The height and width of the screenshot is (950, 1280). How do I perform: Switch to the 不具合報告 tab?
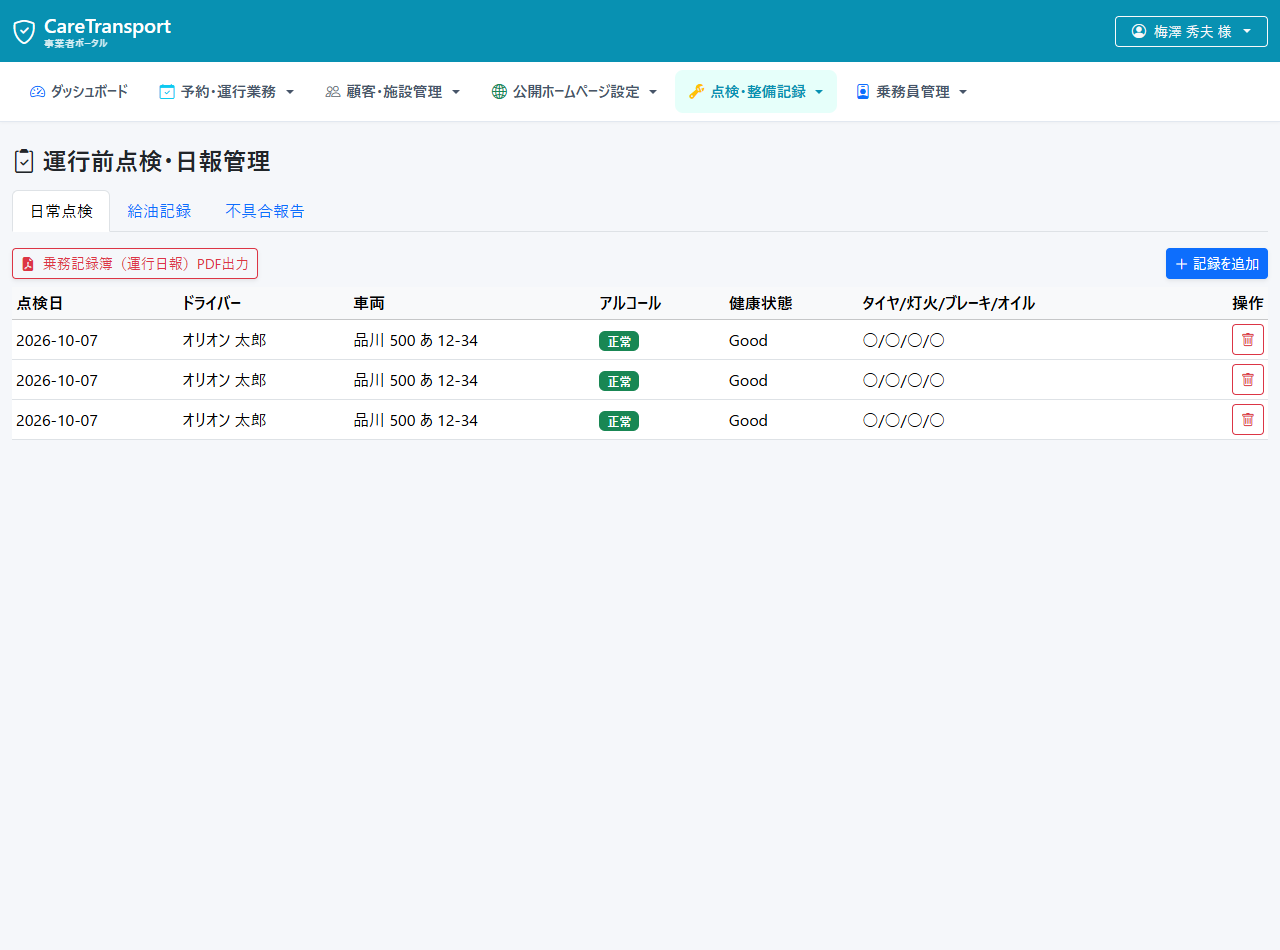[x=265, y=211]
